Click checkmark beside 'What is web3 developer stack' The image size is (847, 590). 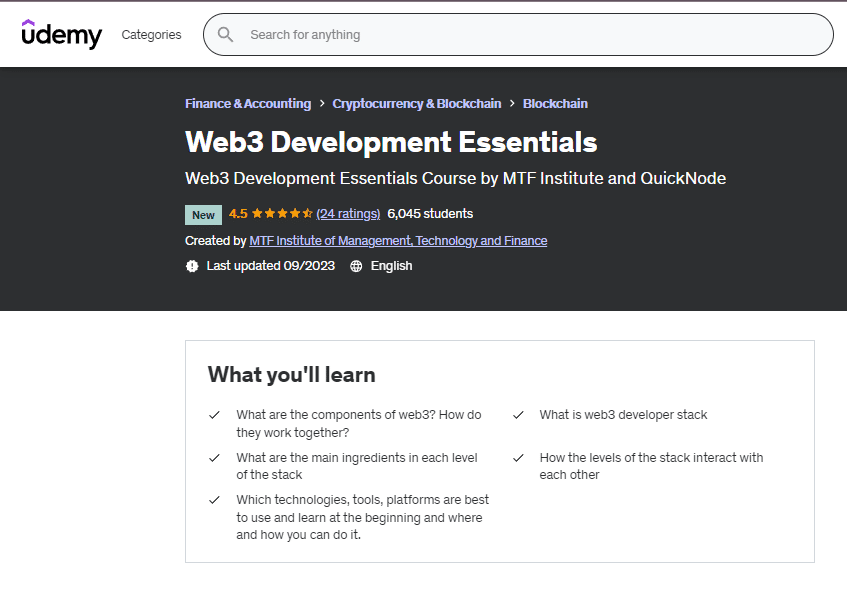(518, 415)
